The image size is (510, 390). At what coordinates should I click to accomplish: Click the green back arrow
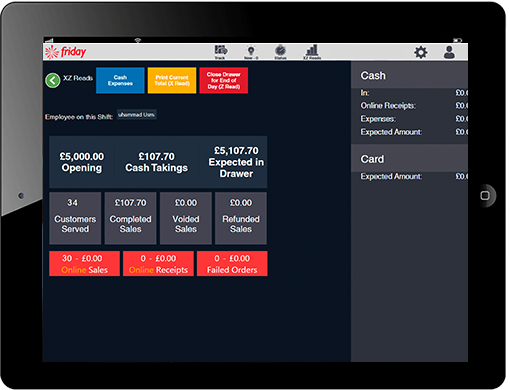coord(53,80)
